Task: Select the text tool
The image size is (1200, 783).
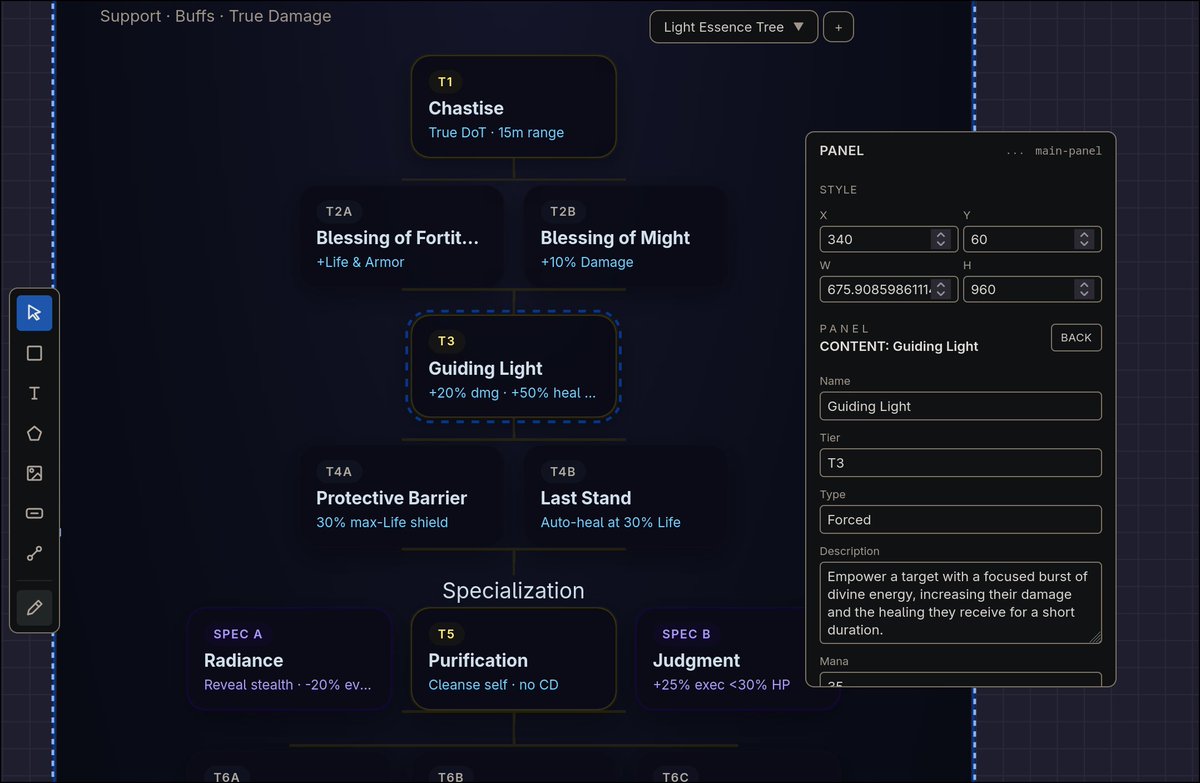Action: coord(34,393)
